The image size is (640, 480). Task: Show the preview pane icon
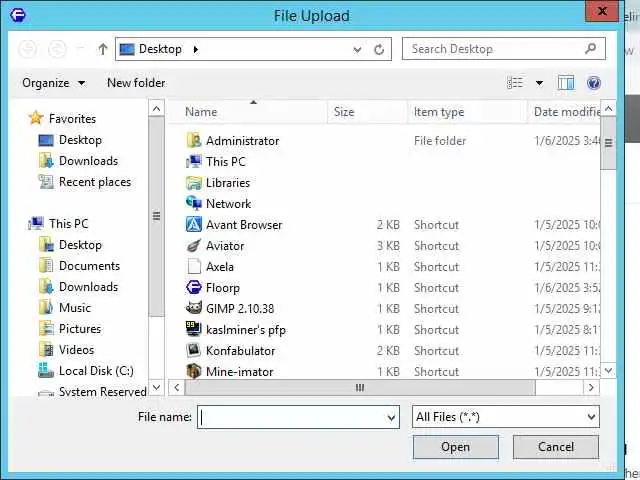click(566, 83)
